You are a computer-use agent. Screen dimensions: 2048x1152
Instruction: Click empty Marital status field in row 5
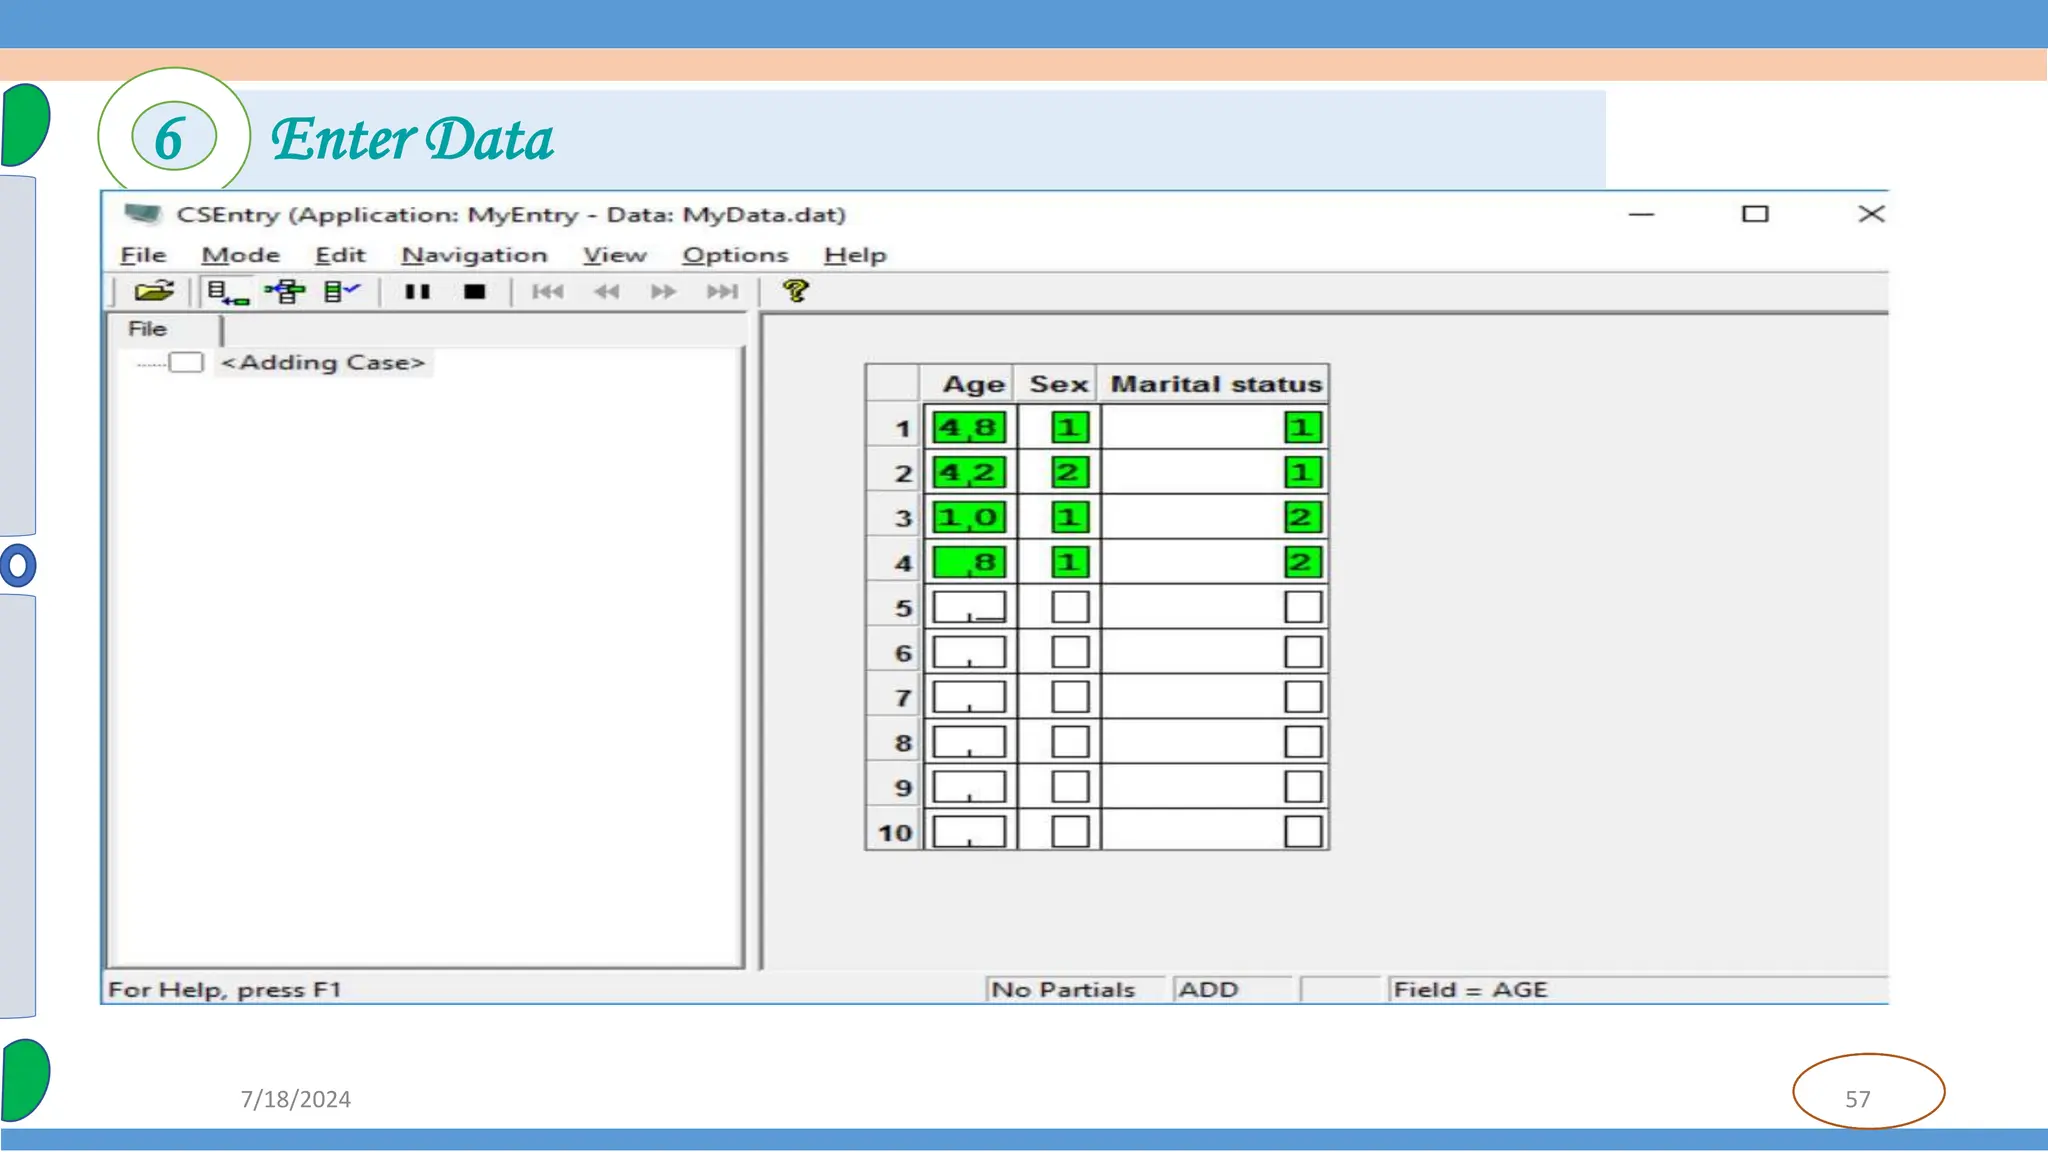pos(1303,607)
